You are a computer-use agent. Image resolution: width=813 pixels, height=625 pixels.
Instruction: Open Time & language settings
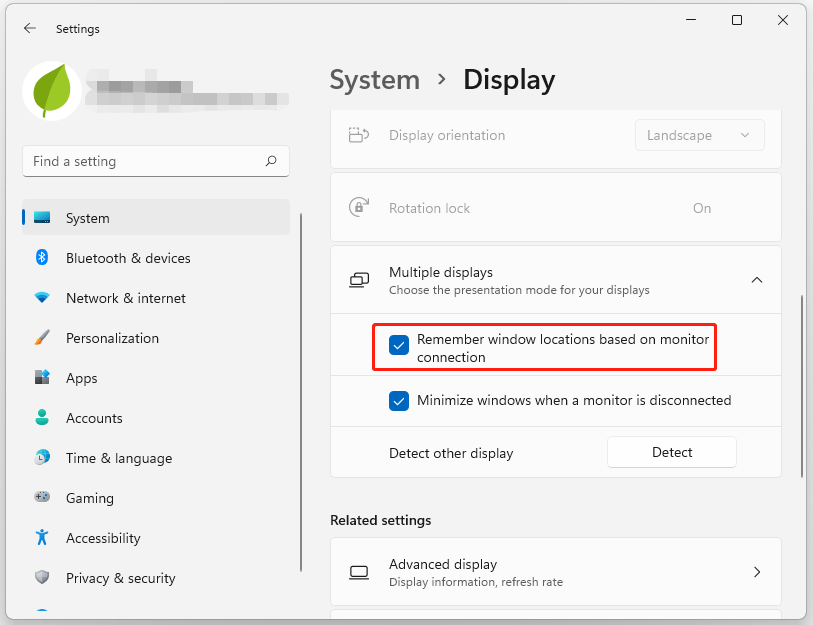[118, 458]
